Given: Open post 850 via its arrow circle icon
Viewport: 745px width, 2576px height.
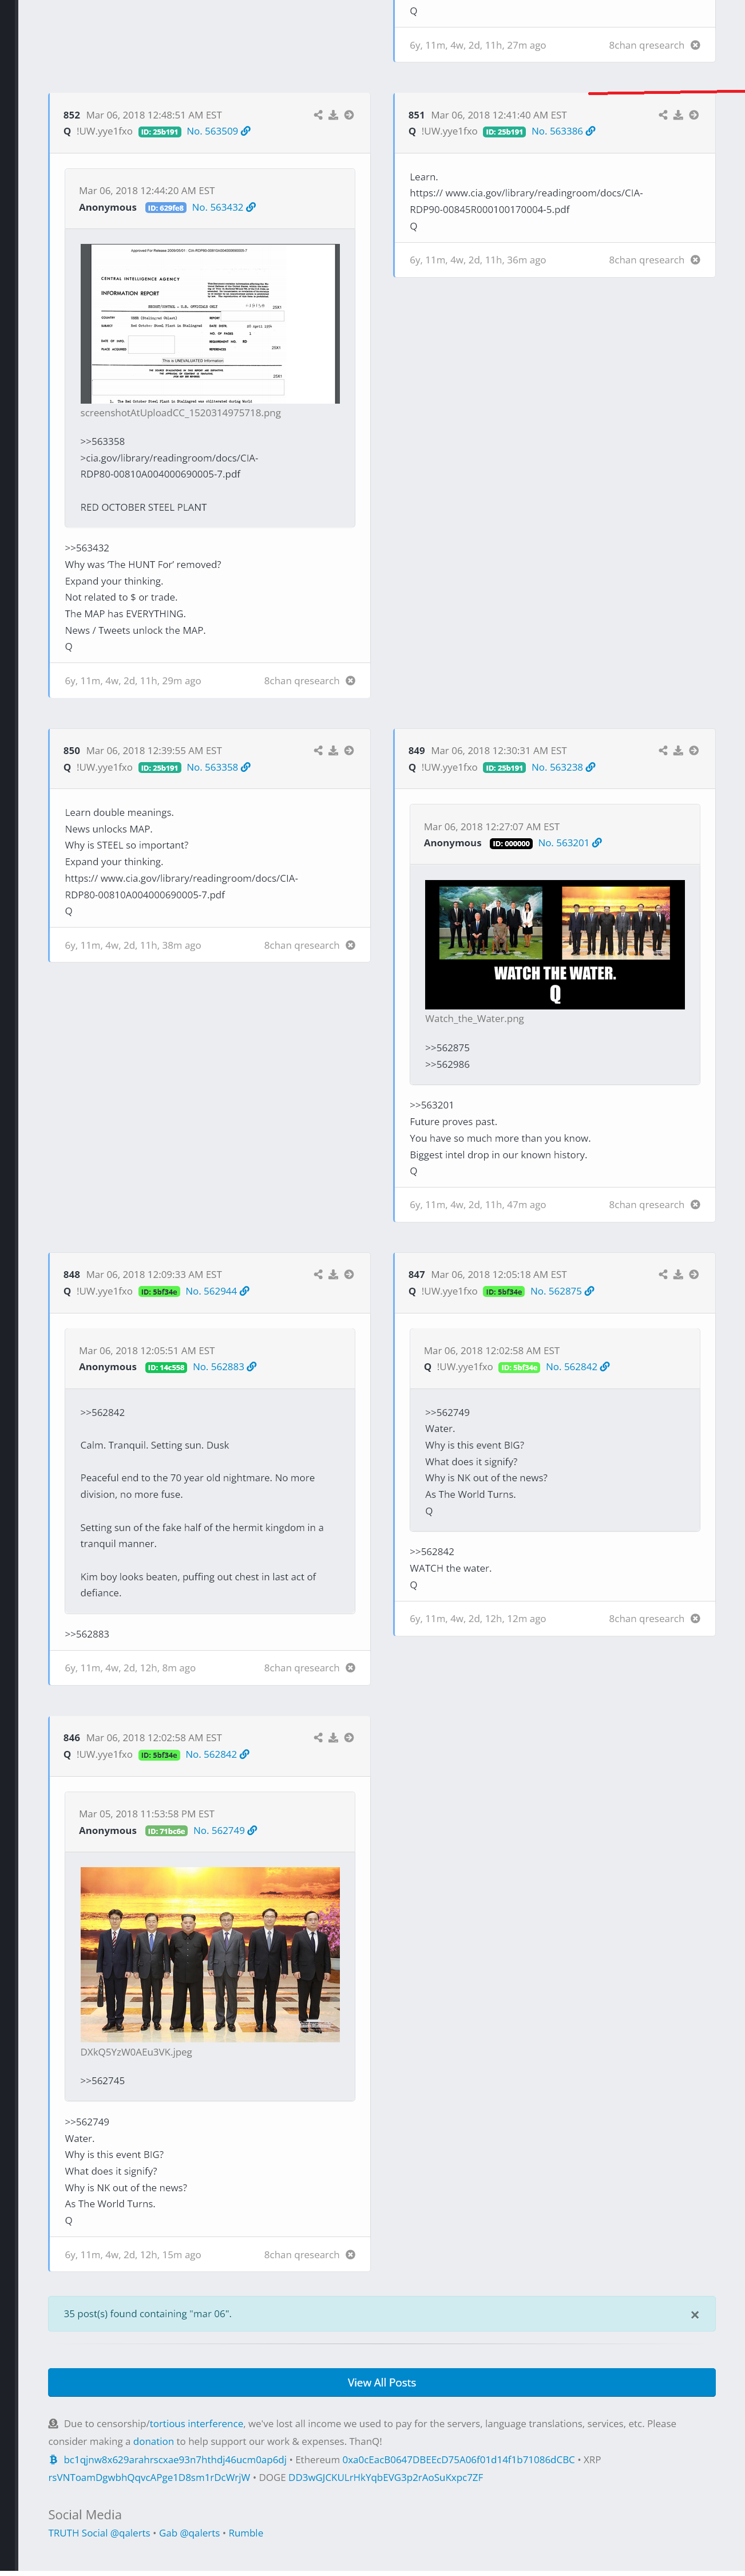Looking at the screenshot, I should 349,750.
